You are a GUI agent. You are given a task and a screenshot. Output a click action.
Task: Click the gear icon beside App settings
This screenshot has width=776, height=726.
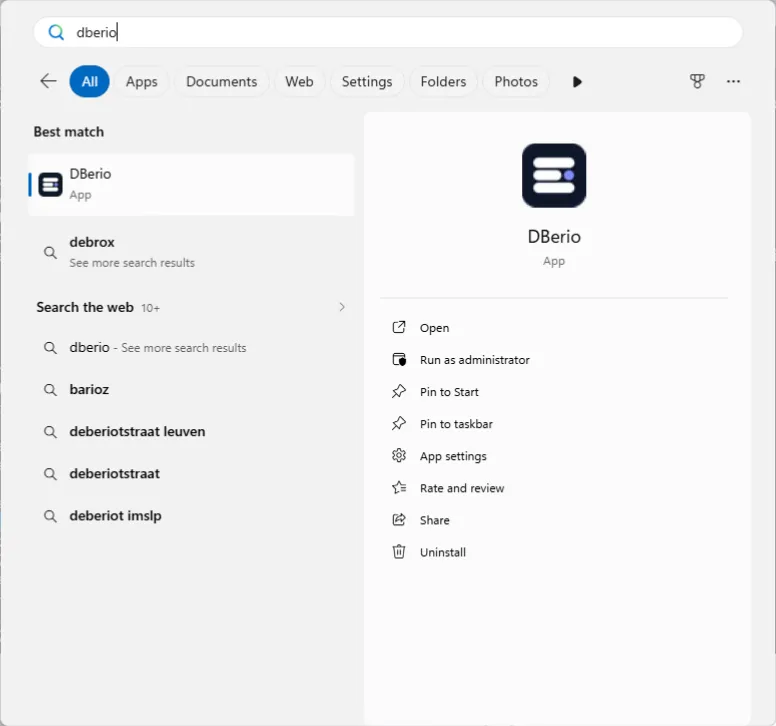399,455
